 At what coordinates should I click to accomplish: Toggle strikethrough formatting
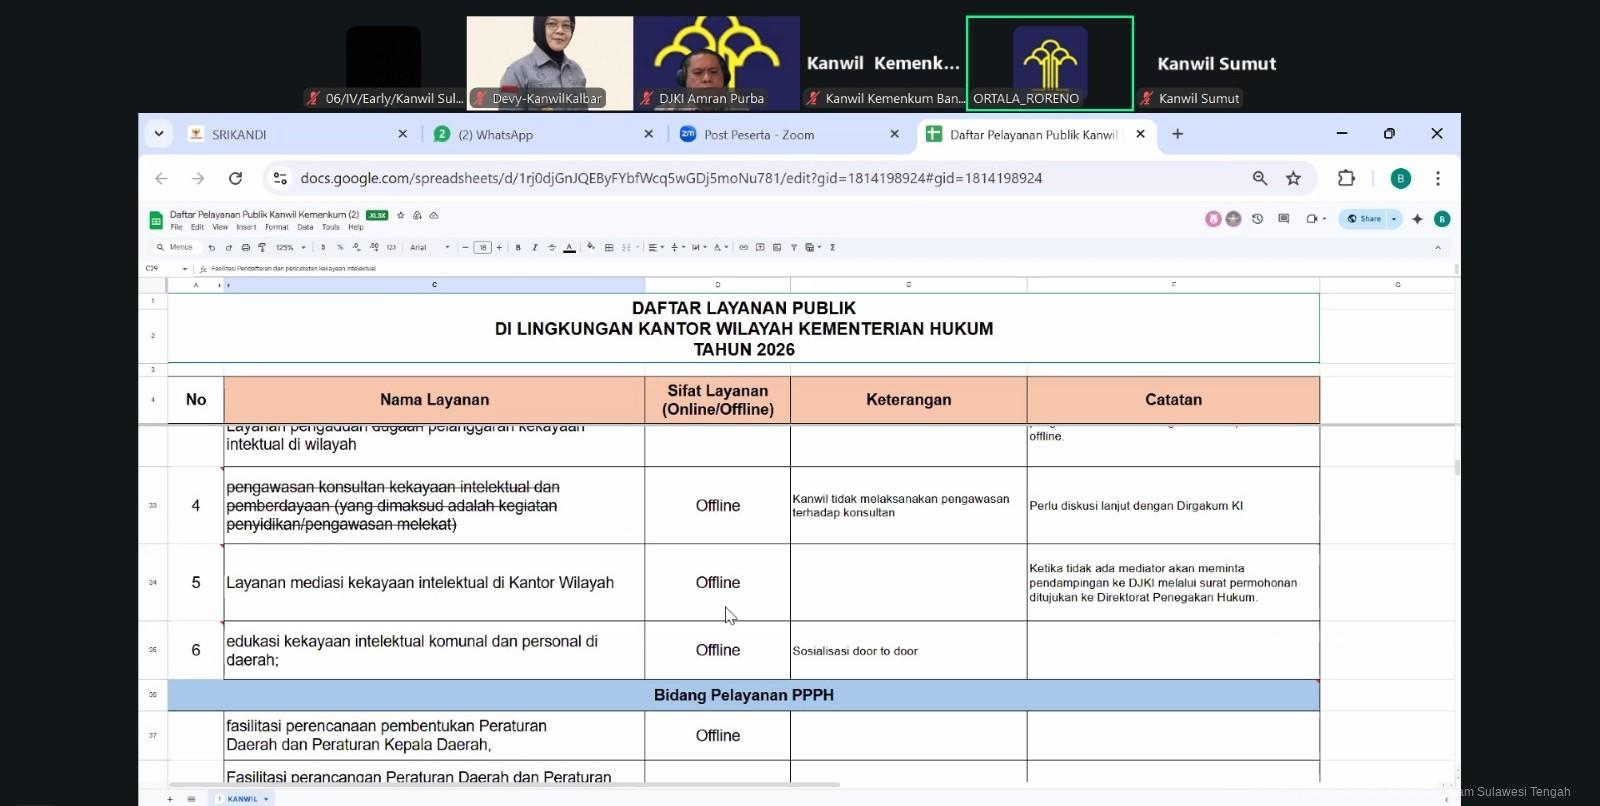[x=552, y=248]
